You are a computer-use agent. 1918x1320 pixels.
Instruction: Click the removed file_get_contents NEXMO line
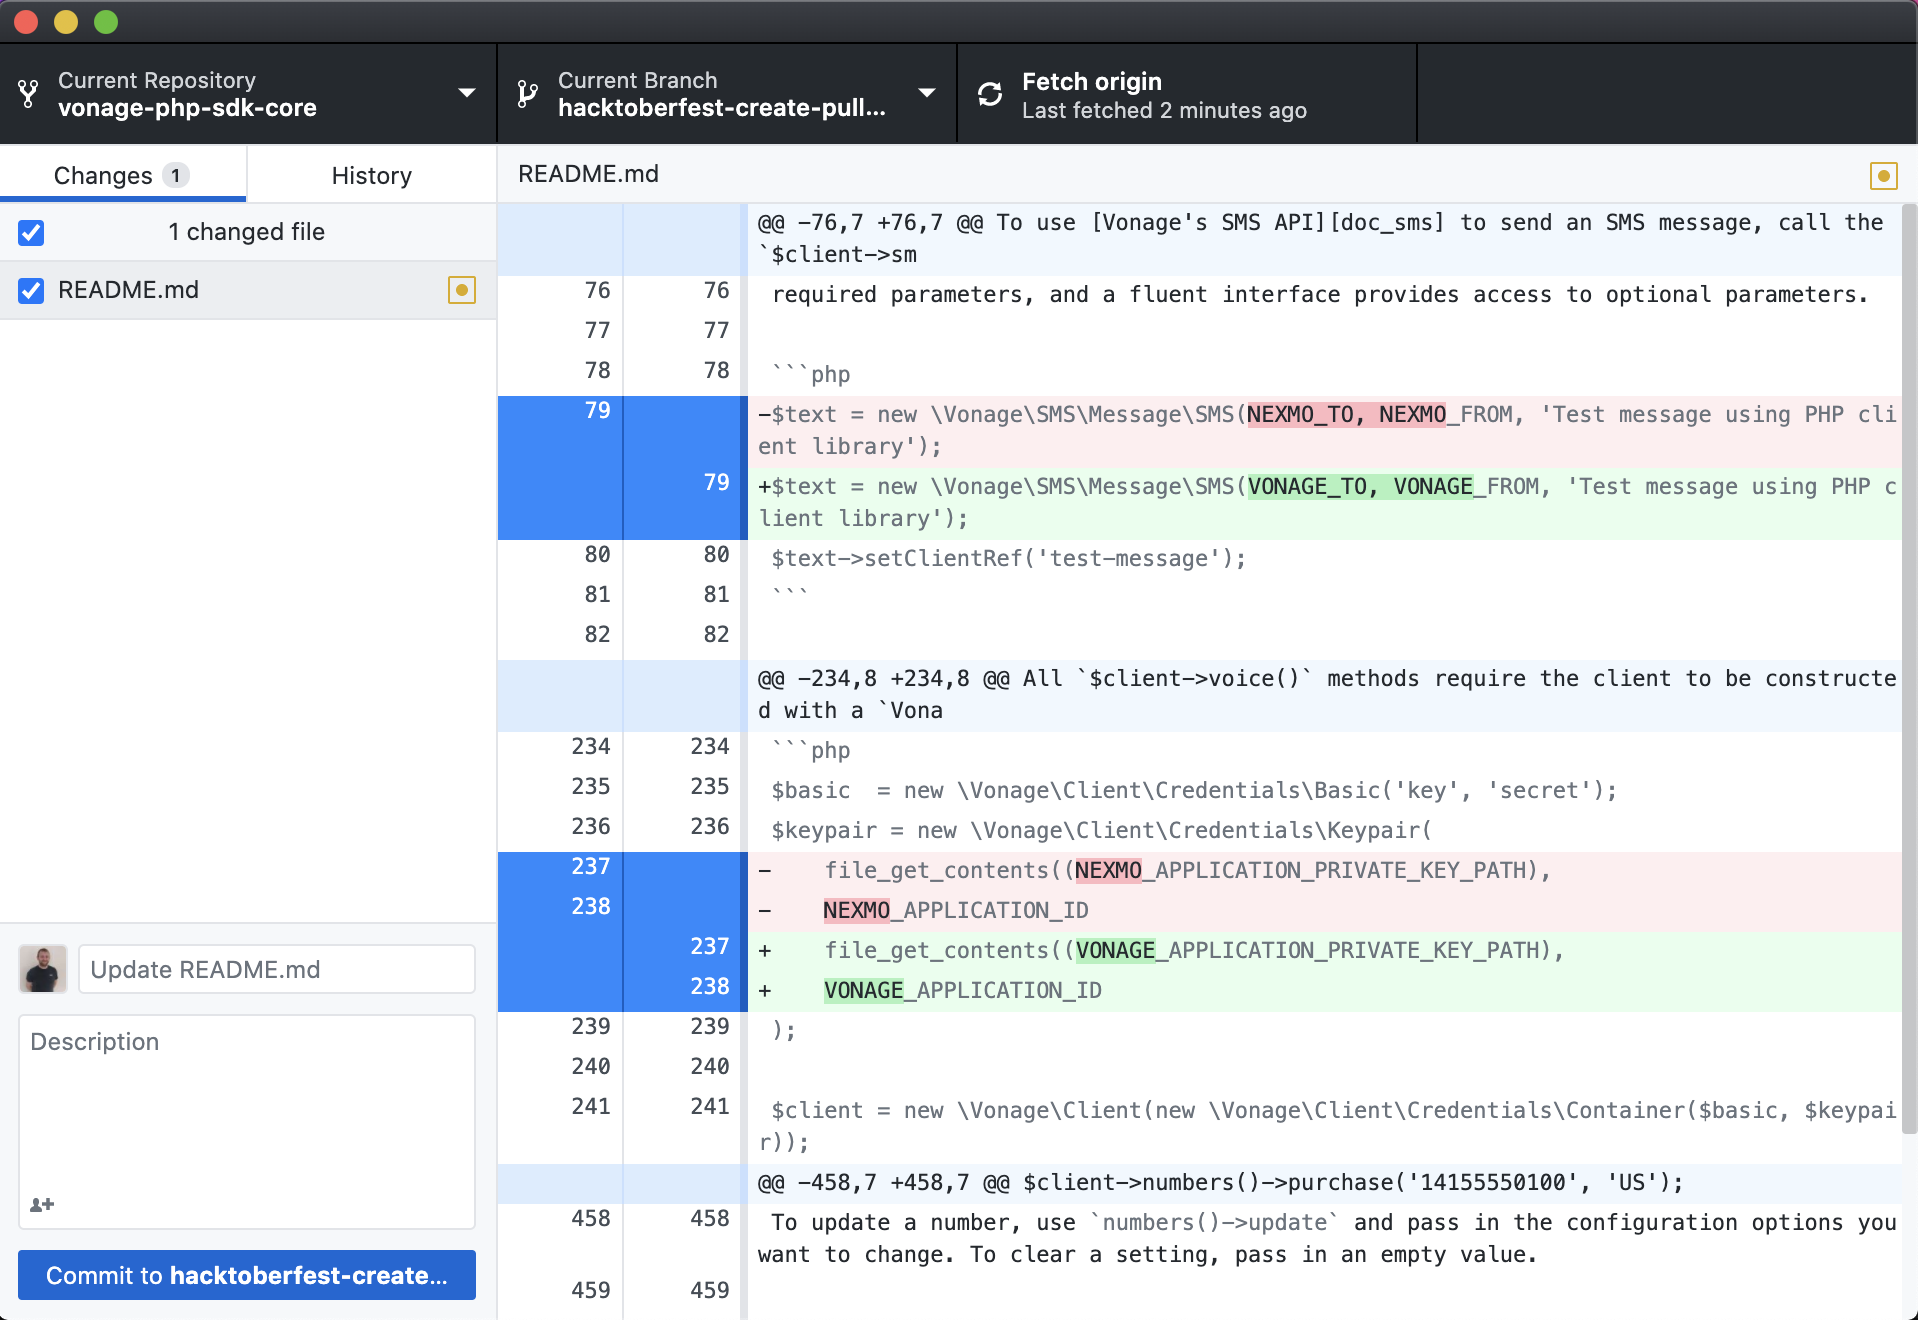pos(1324,871)
